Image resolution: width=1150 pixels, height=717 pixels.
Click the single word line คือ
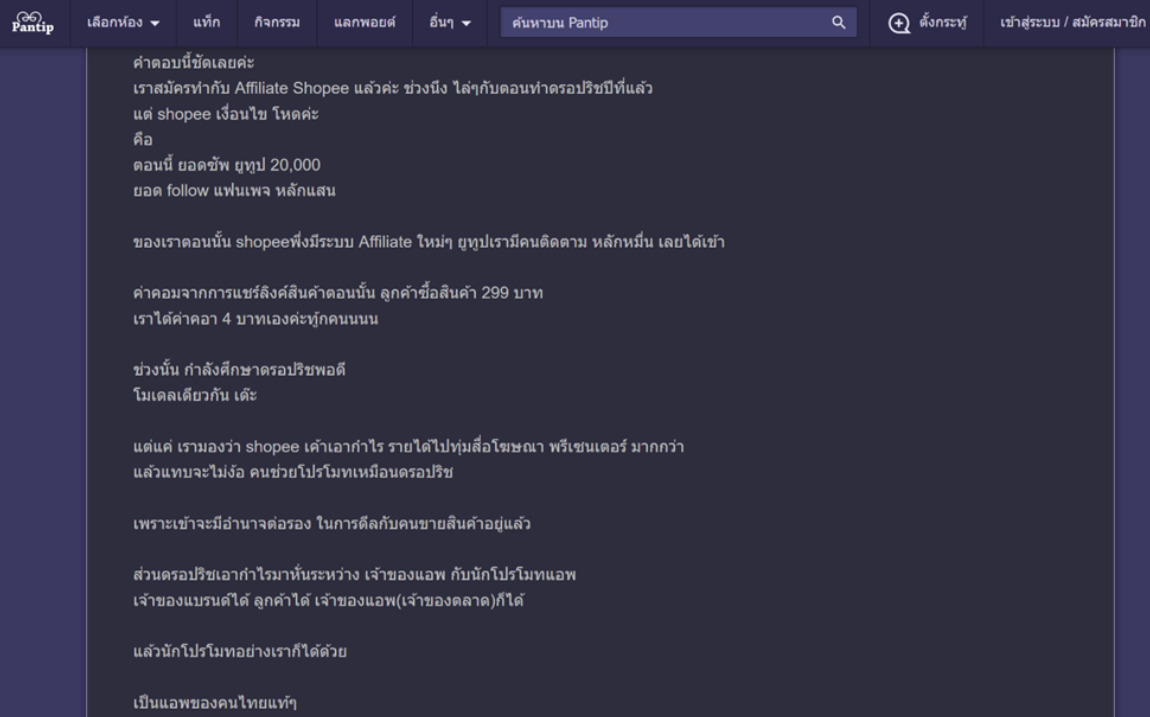[143, 139]
